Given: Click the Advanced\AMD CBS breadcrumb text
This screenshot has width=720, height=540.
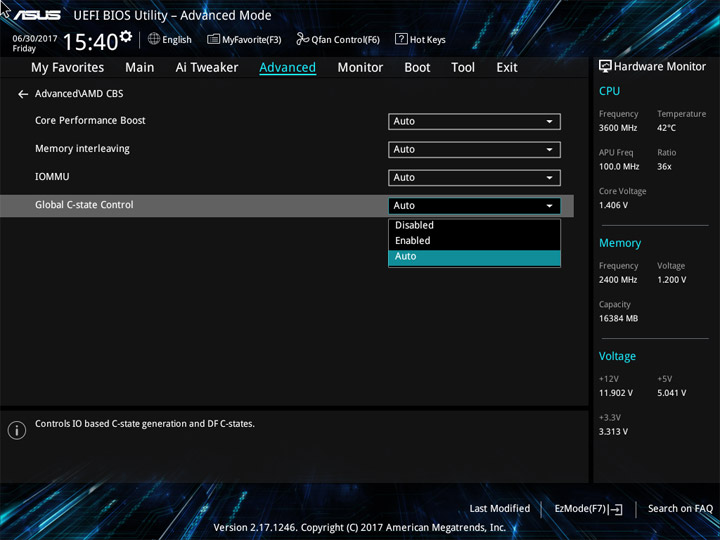Looking at the screenshot, I should click(79, 94).
